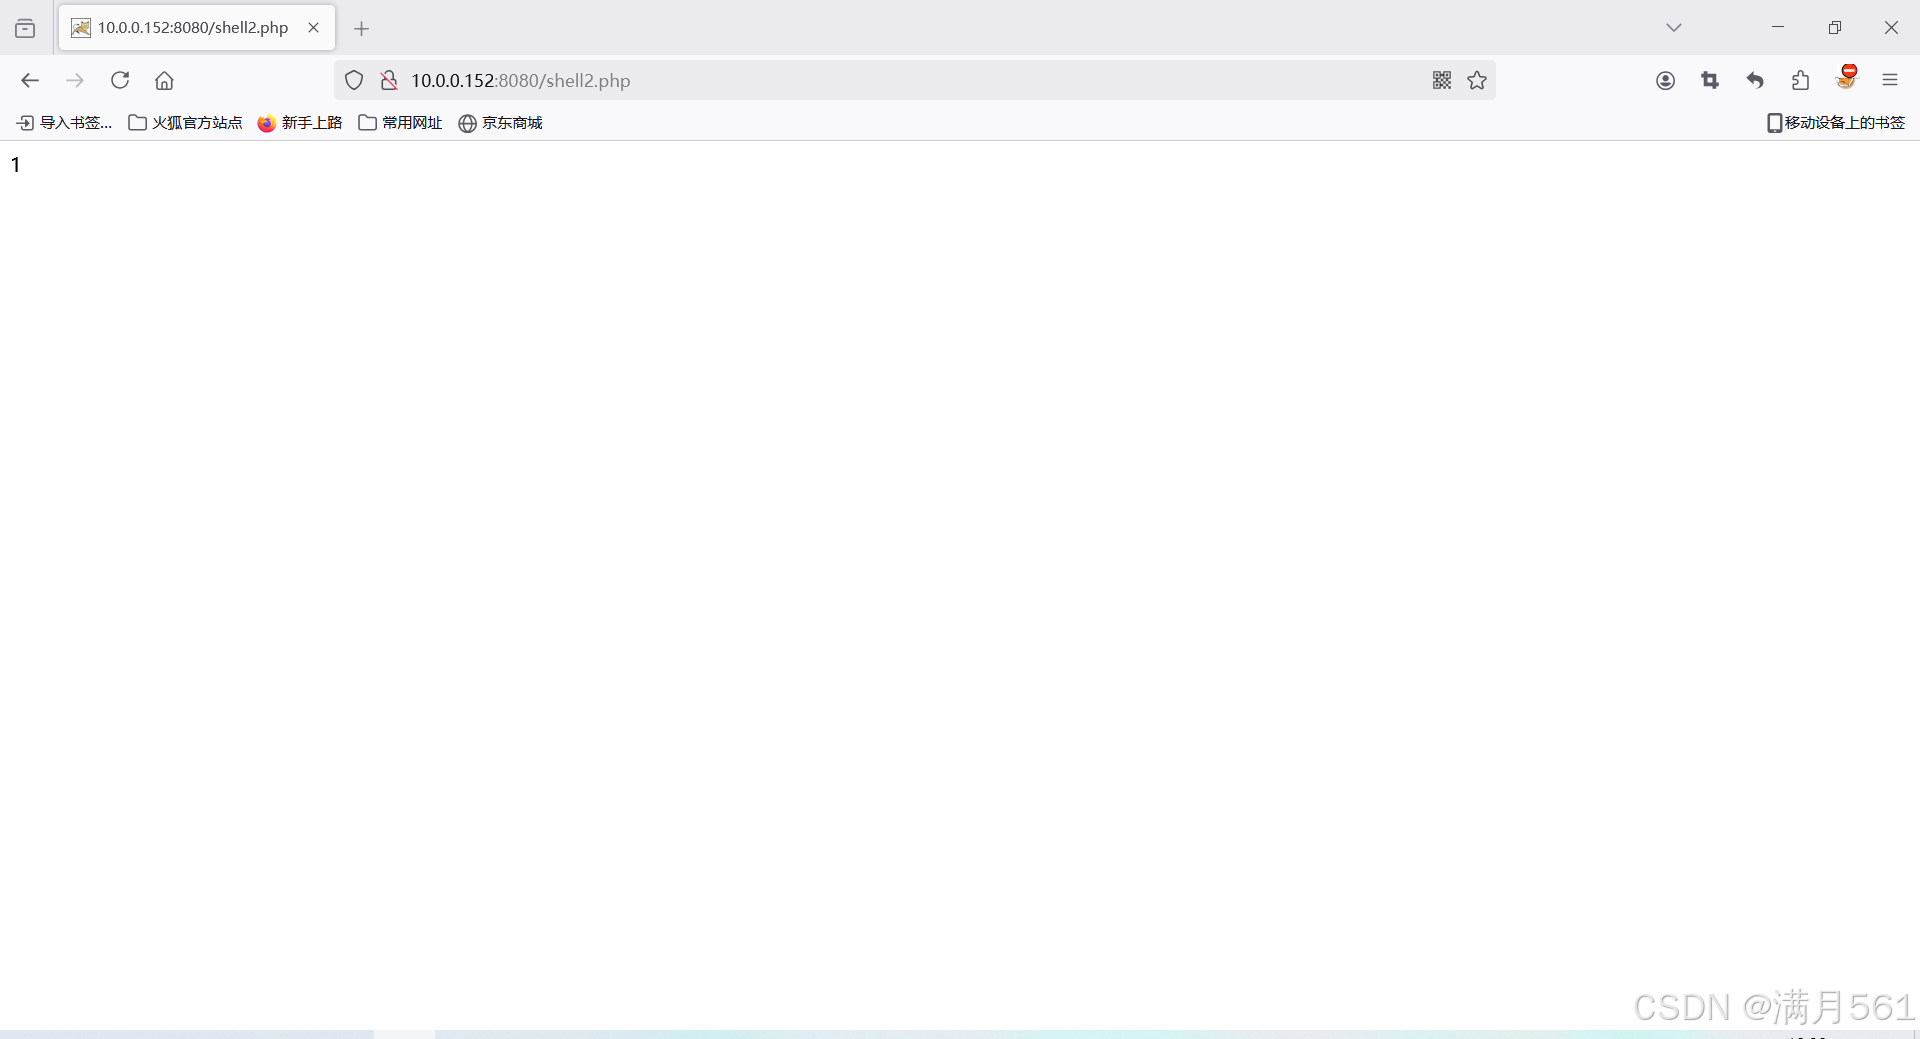This screenshot has height=1039, width=1920.
Task: Visit the 京东商城 bookmark
Action: [x=500, y=122]
